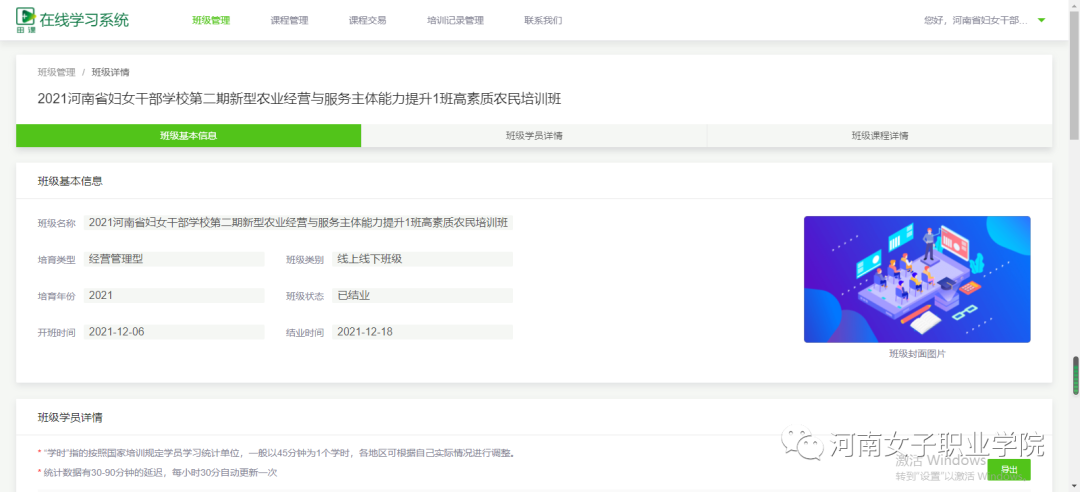Image resolution: width=1080 pixels, height=492 pixels.
Task: Click the 班级名称 field value
Action: [298, 223]
